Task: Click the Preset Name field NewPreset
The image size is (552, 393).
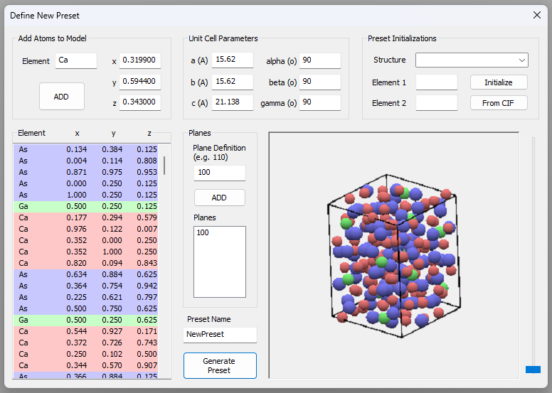Action: pyautogui.click(x=220, y=335)
